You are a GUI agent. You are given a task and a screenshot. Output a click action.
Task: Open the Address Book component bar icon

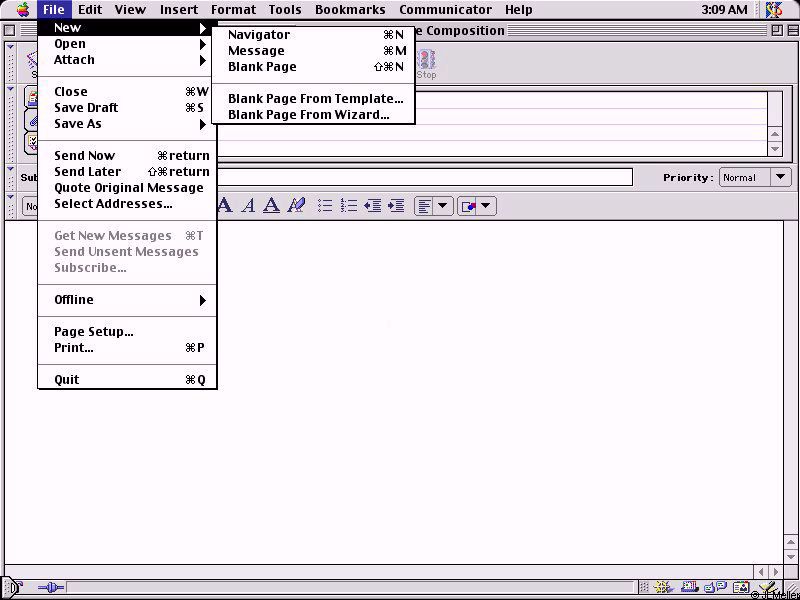741,587
